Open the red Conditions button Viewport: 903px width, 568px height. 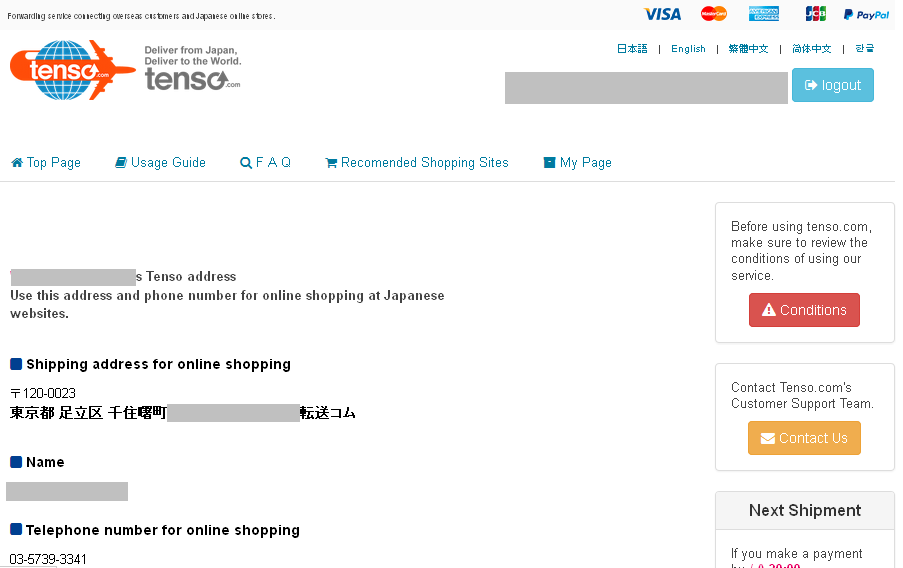point(804,310)
